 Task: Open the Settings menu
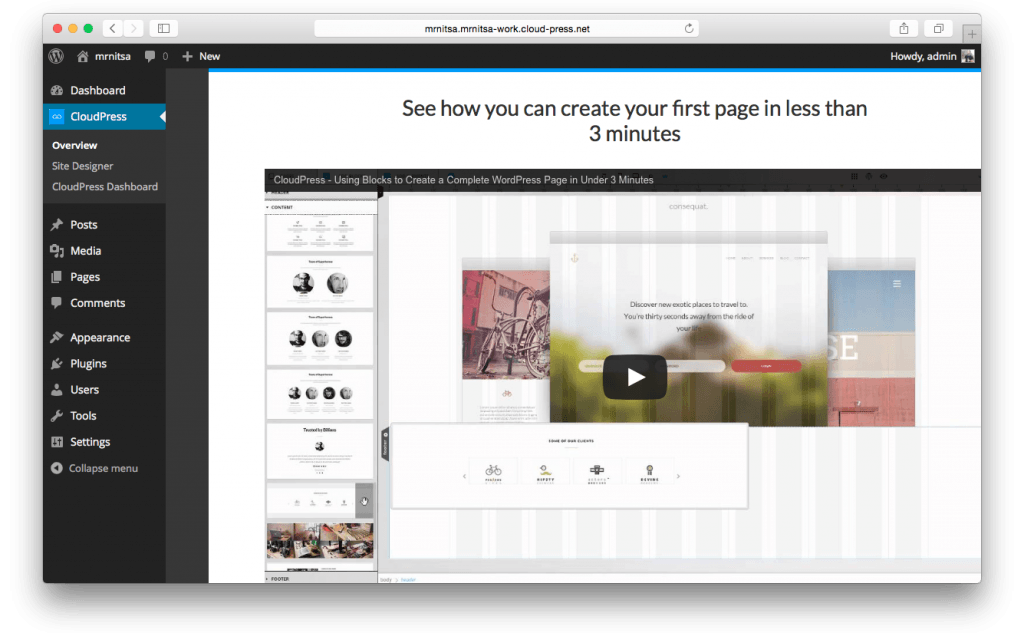(x=90, y=442)
